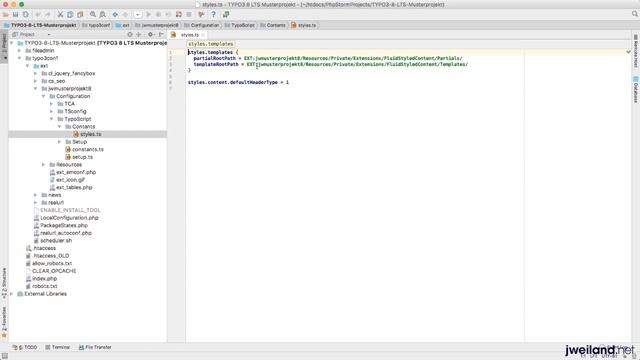Click the Stop icon in toolbar
Image resolution: width=640 pixels, height=360 pixels.
[189, 14]
